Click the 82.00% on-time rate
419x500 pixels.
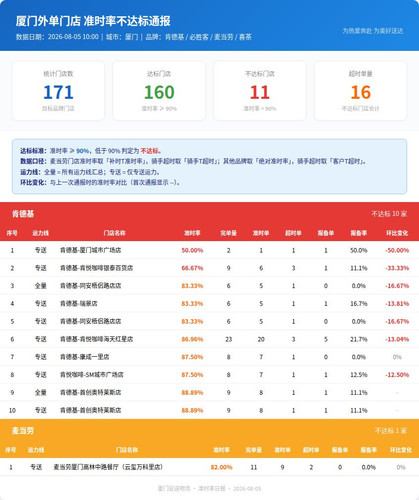point(221,467)
